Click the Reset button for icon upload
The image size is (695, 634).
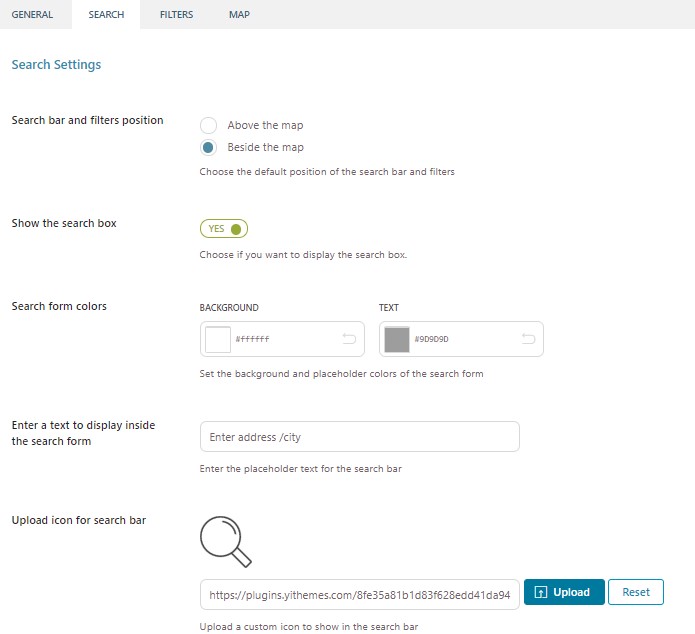pyautogui.click(x=636, y=592)
